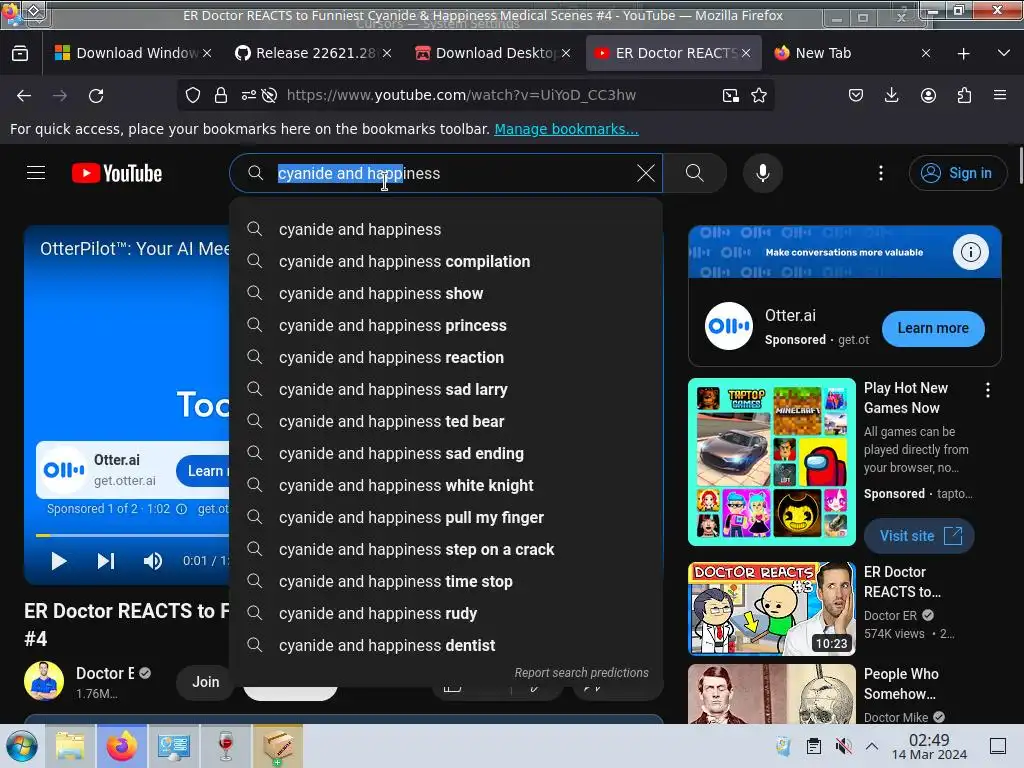Open ad info icon beside Sponsored 1 of 2
The height and width of the screenshot is (768, 1024).
[x=182, y=509]
